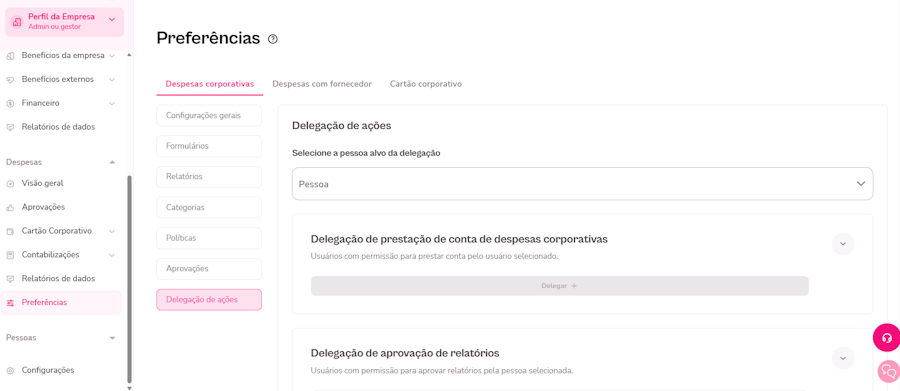This screenshot has width=900, height=391.
Task: Switch to Cartão corporativo tab
Action: pyautogui.click(x=426, y=84)
